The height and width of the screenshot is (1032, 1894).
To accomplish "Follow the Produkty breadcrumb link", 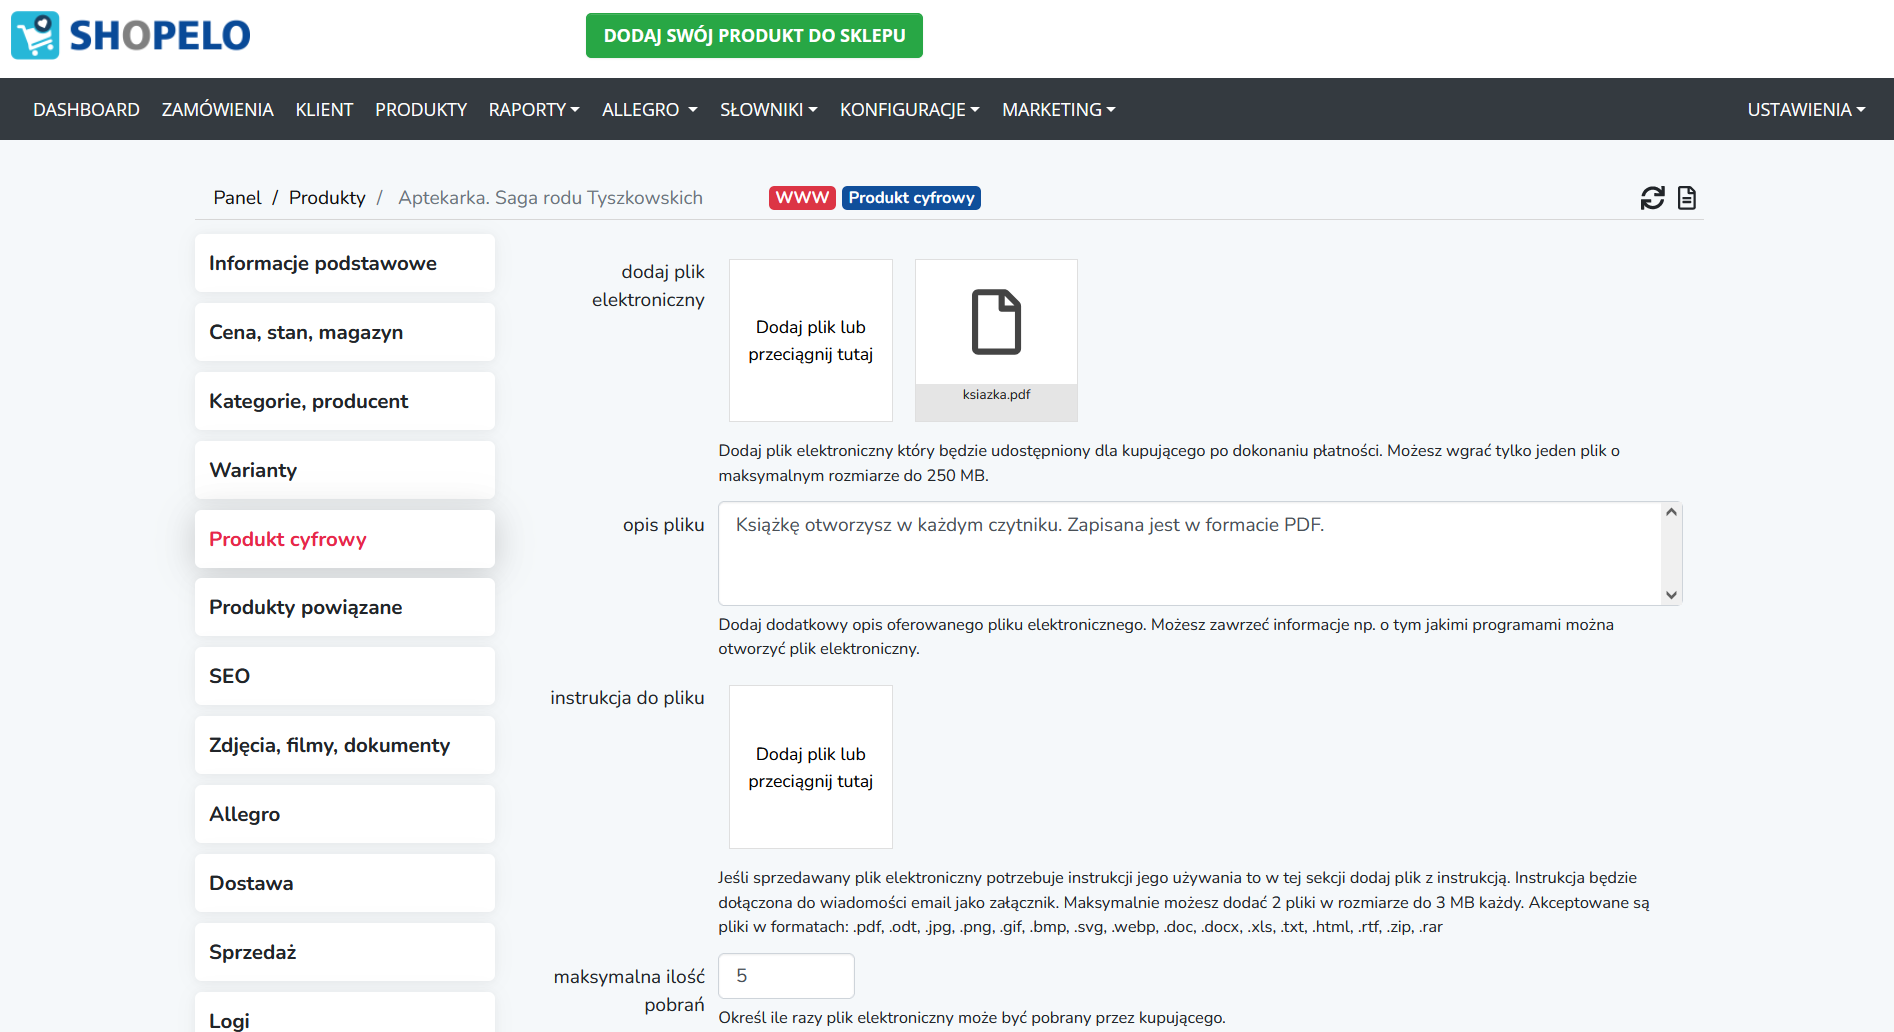I will pos(327,198).
